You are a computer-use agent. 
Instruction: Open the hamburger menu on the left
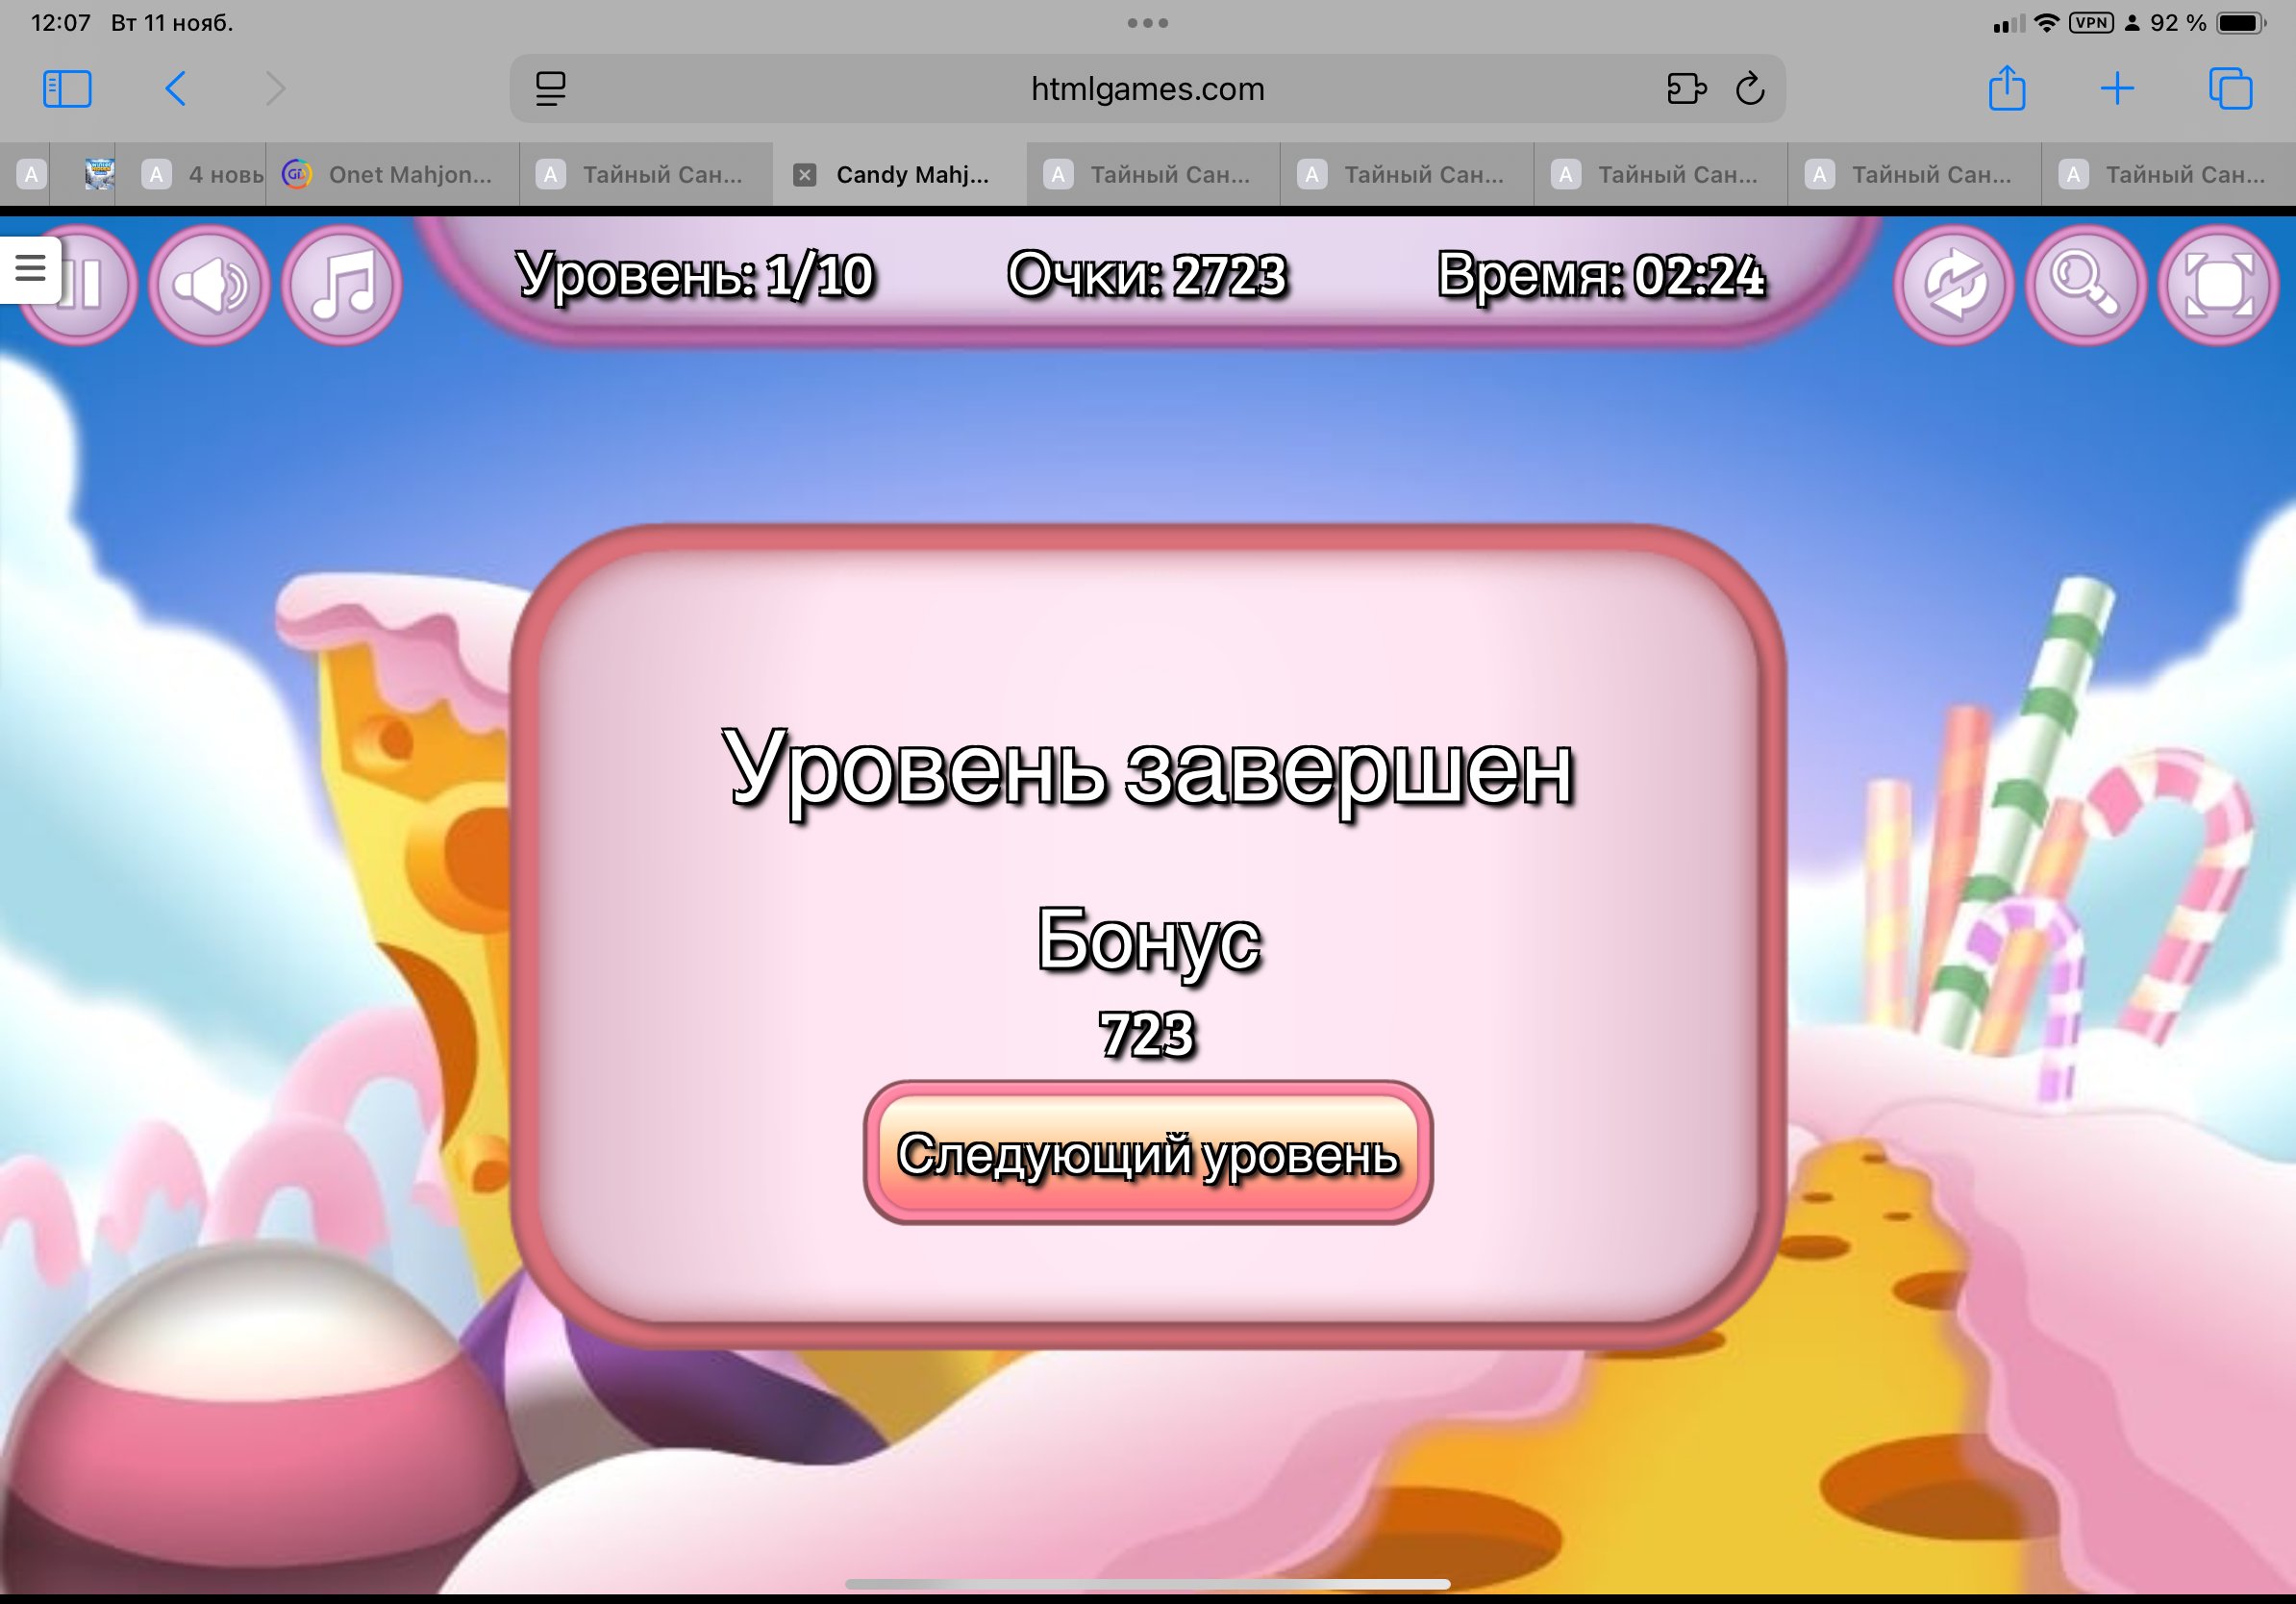click(x=30, y=268)
